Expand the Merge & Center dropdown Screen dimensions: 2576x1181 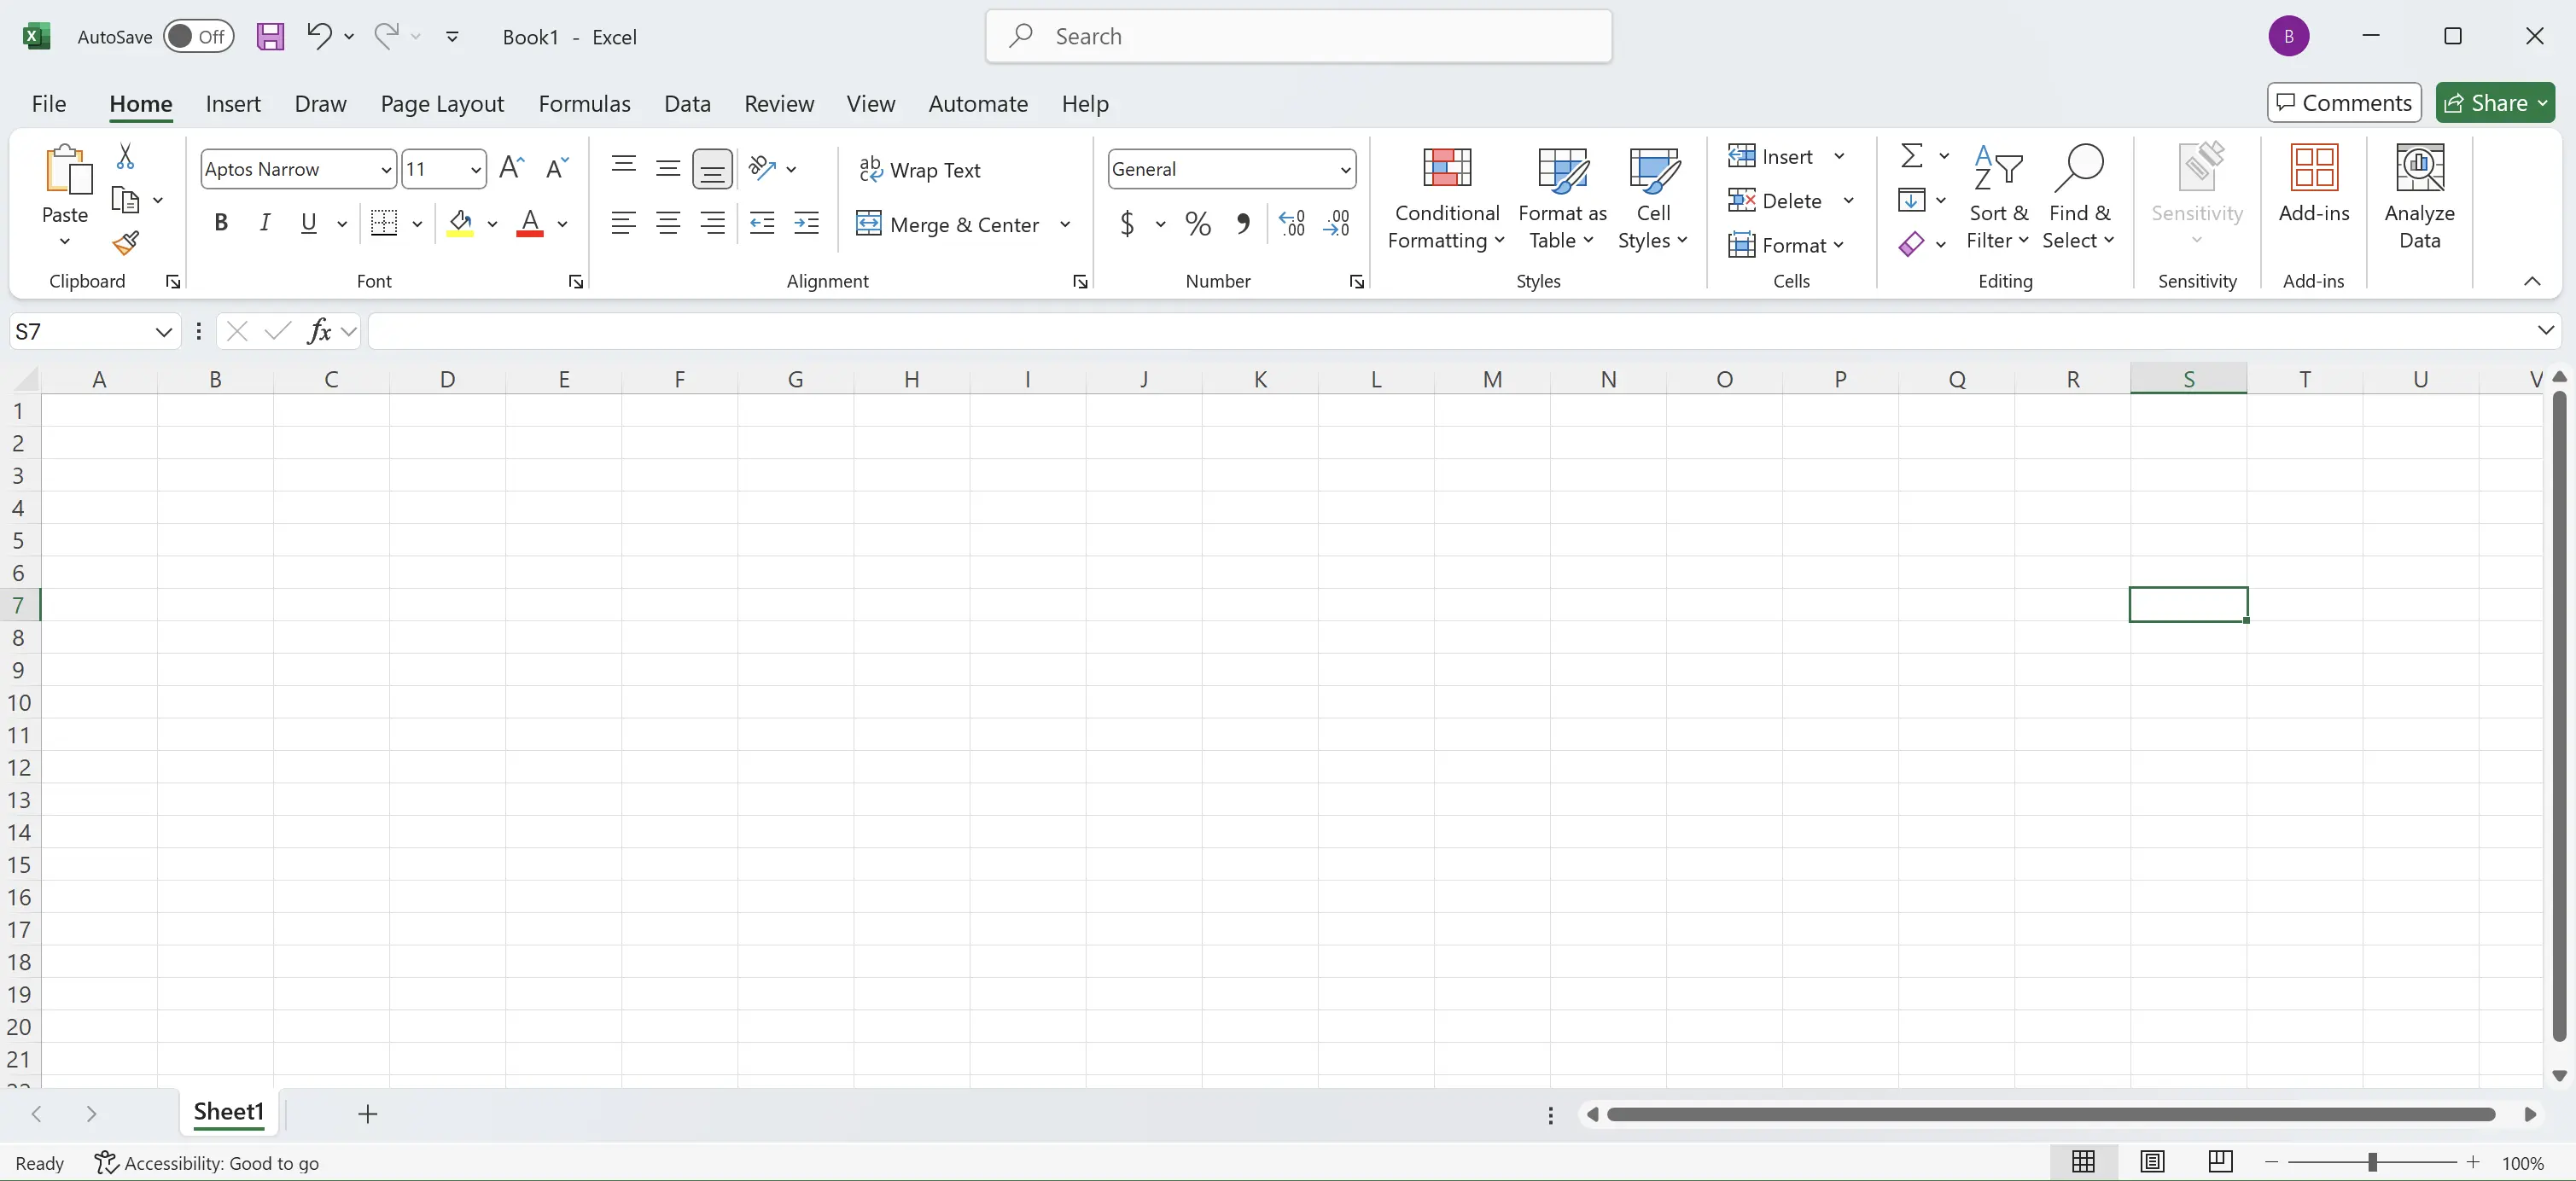(1066, 224)
